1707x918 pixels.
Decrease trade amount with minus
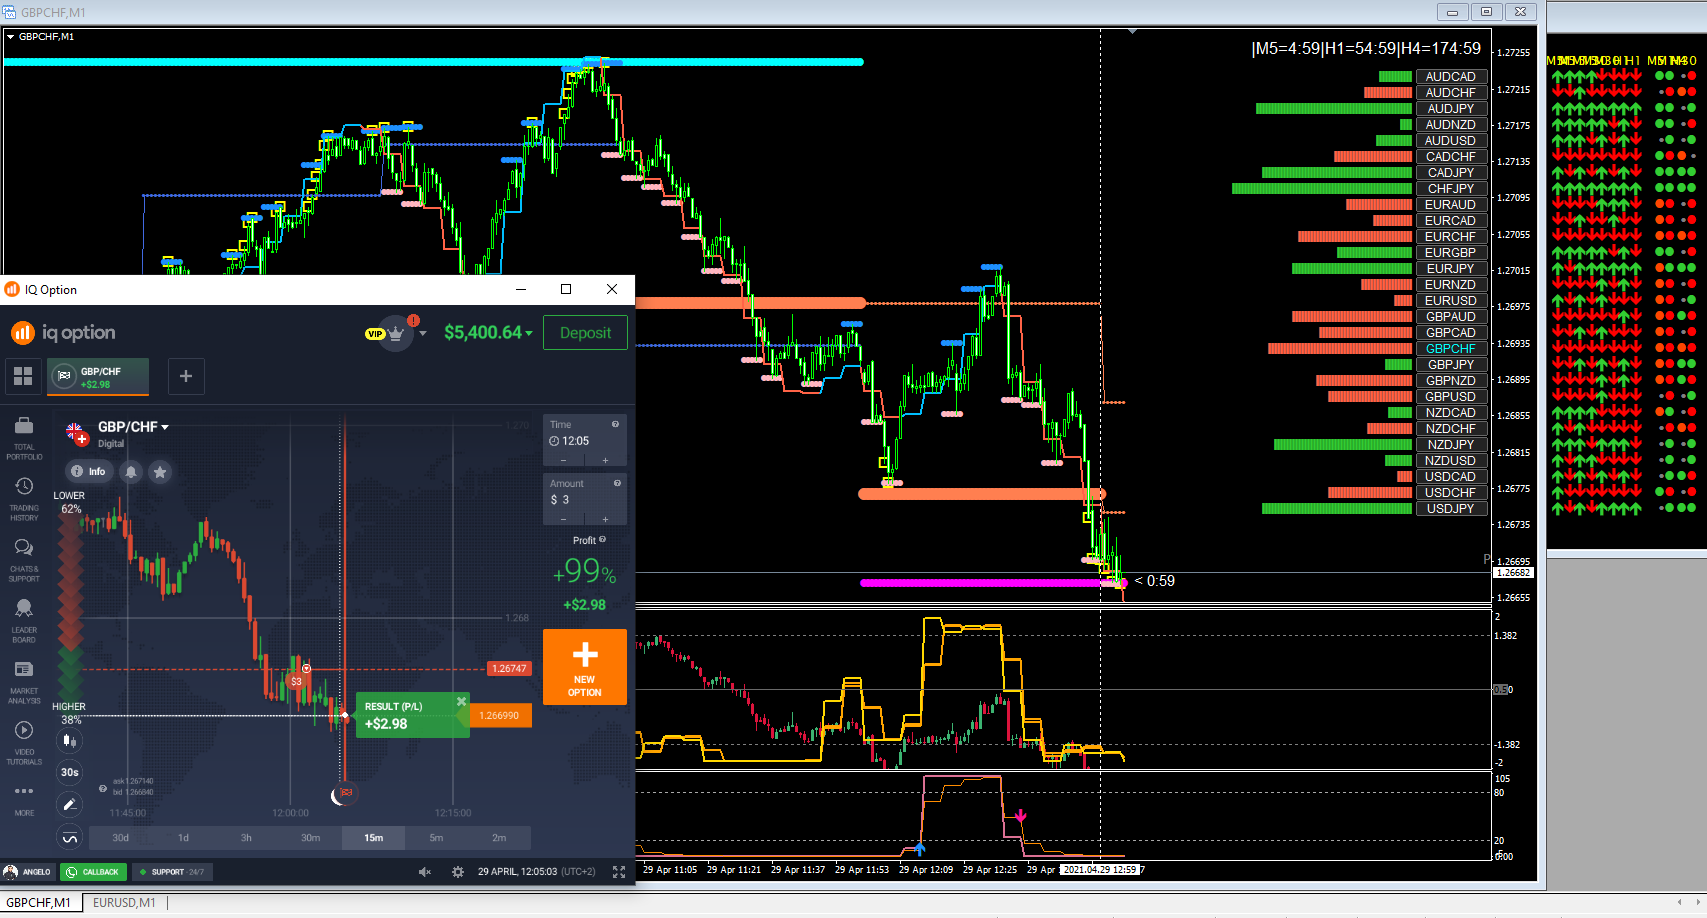pos(564,519)
